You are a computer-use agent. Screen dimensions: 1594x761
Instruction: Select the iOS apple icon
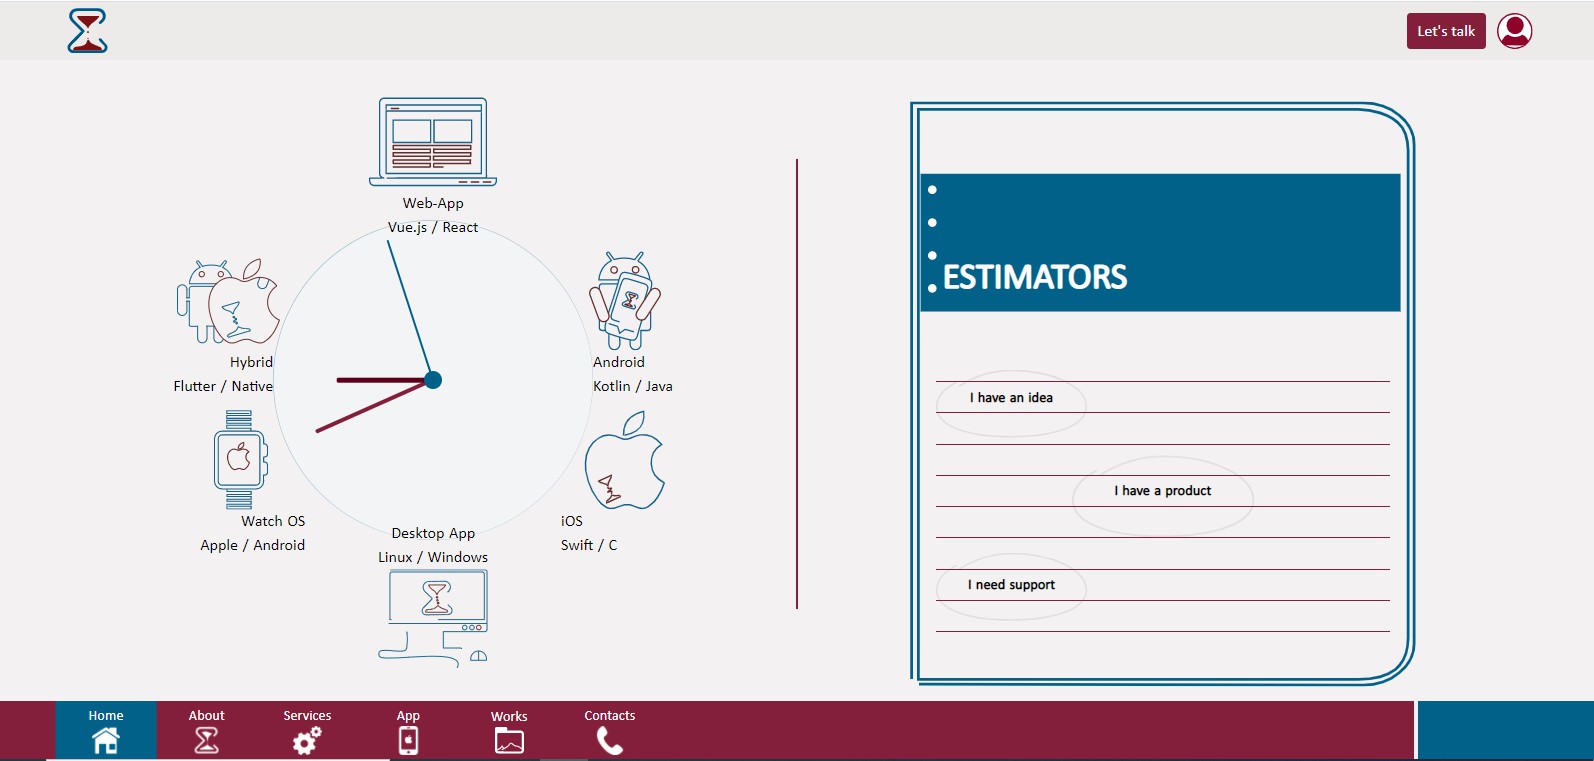[x=625, y=460]
